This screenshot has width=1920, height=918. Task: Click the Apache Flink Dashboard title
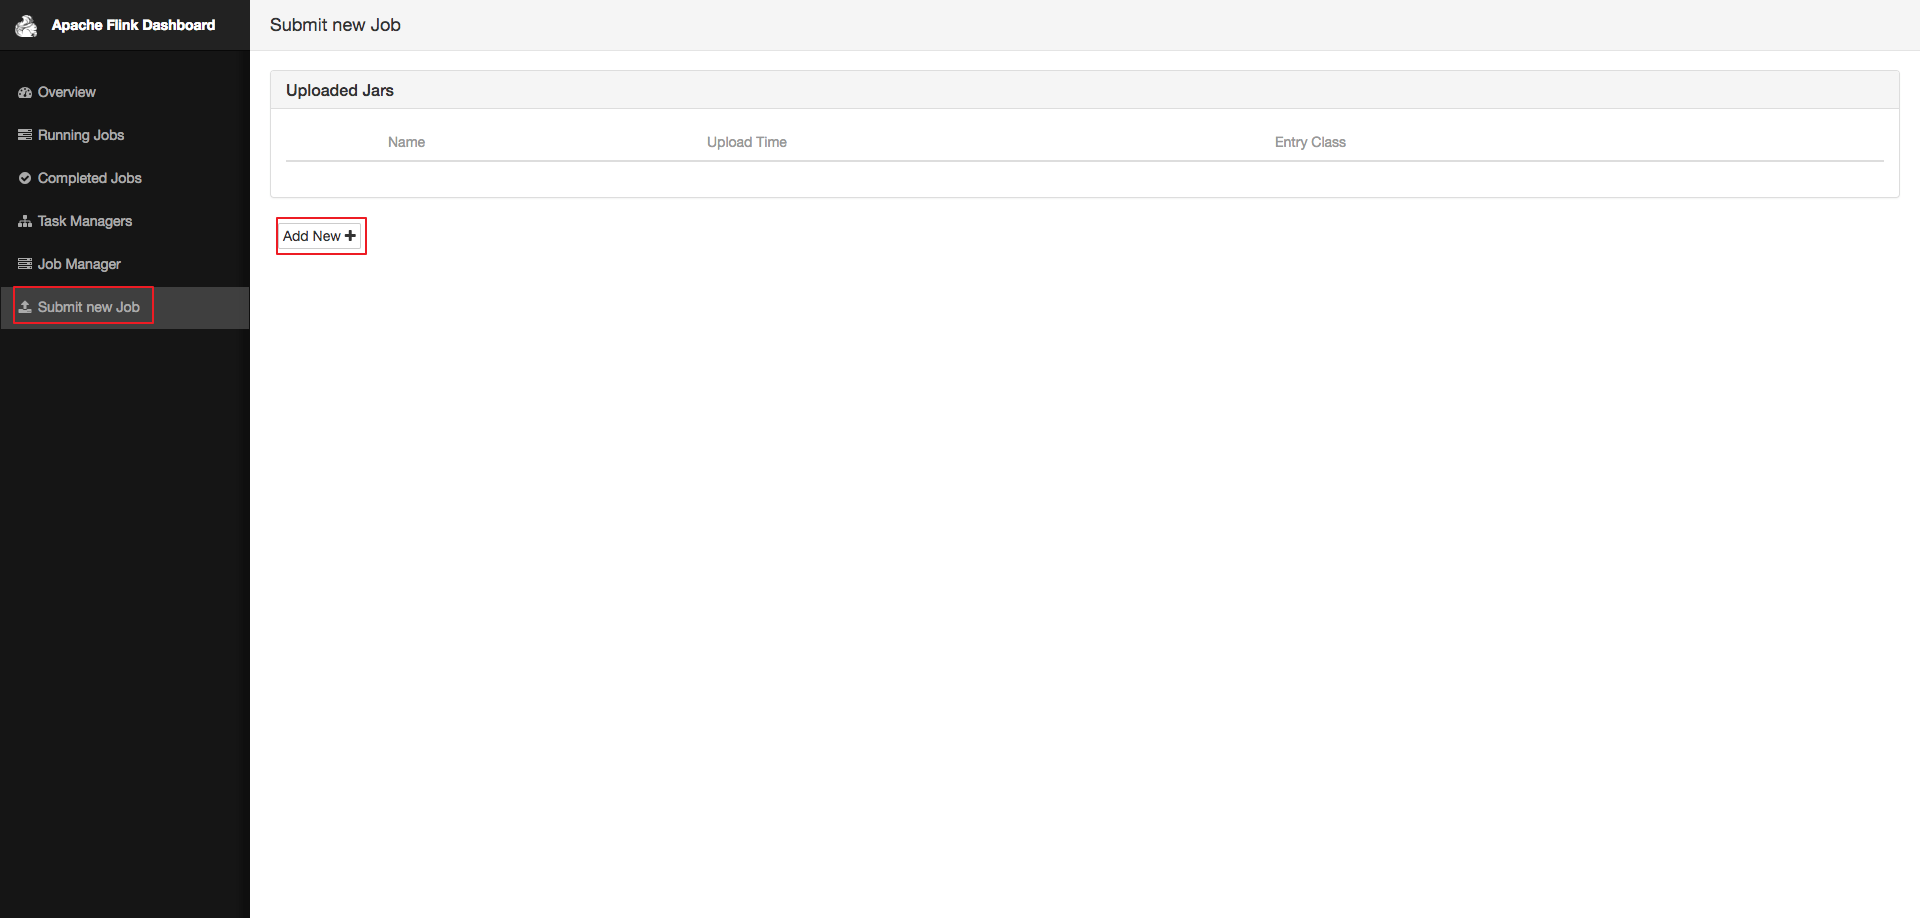pos(134,25)
